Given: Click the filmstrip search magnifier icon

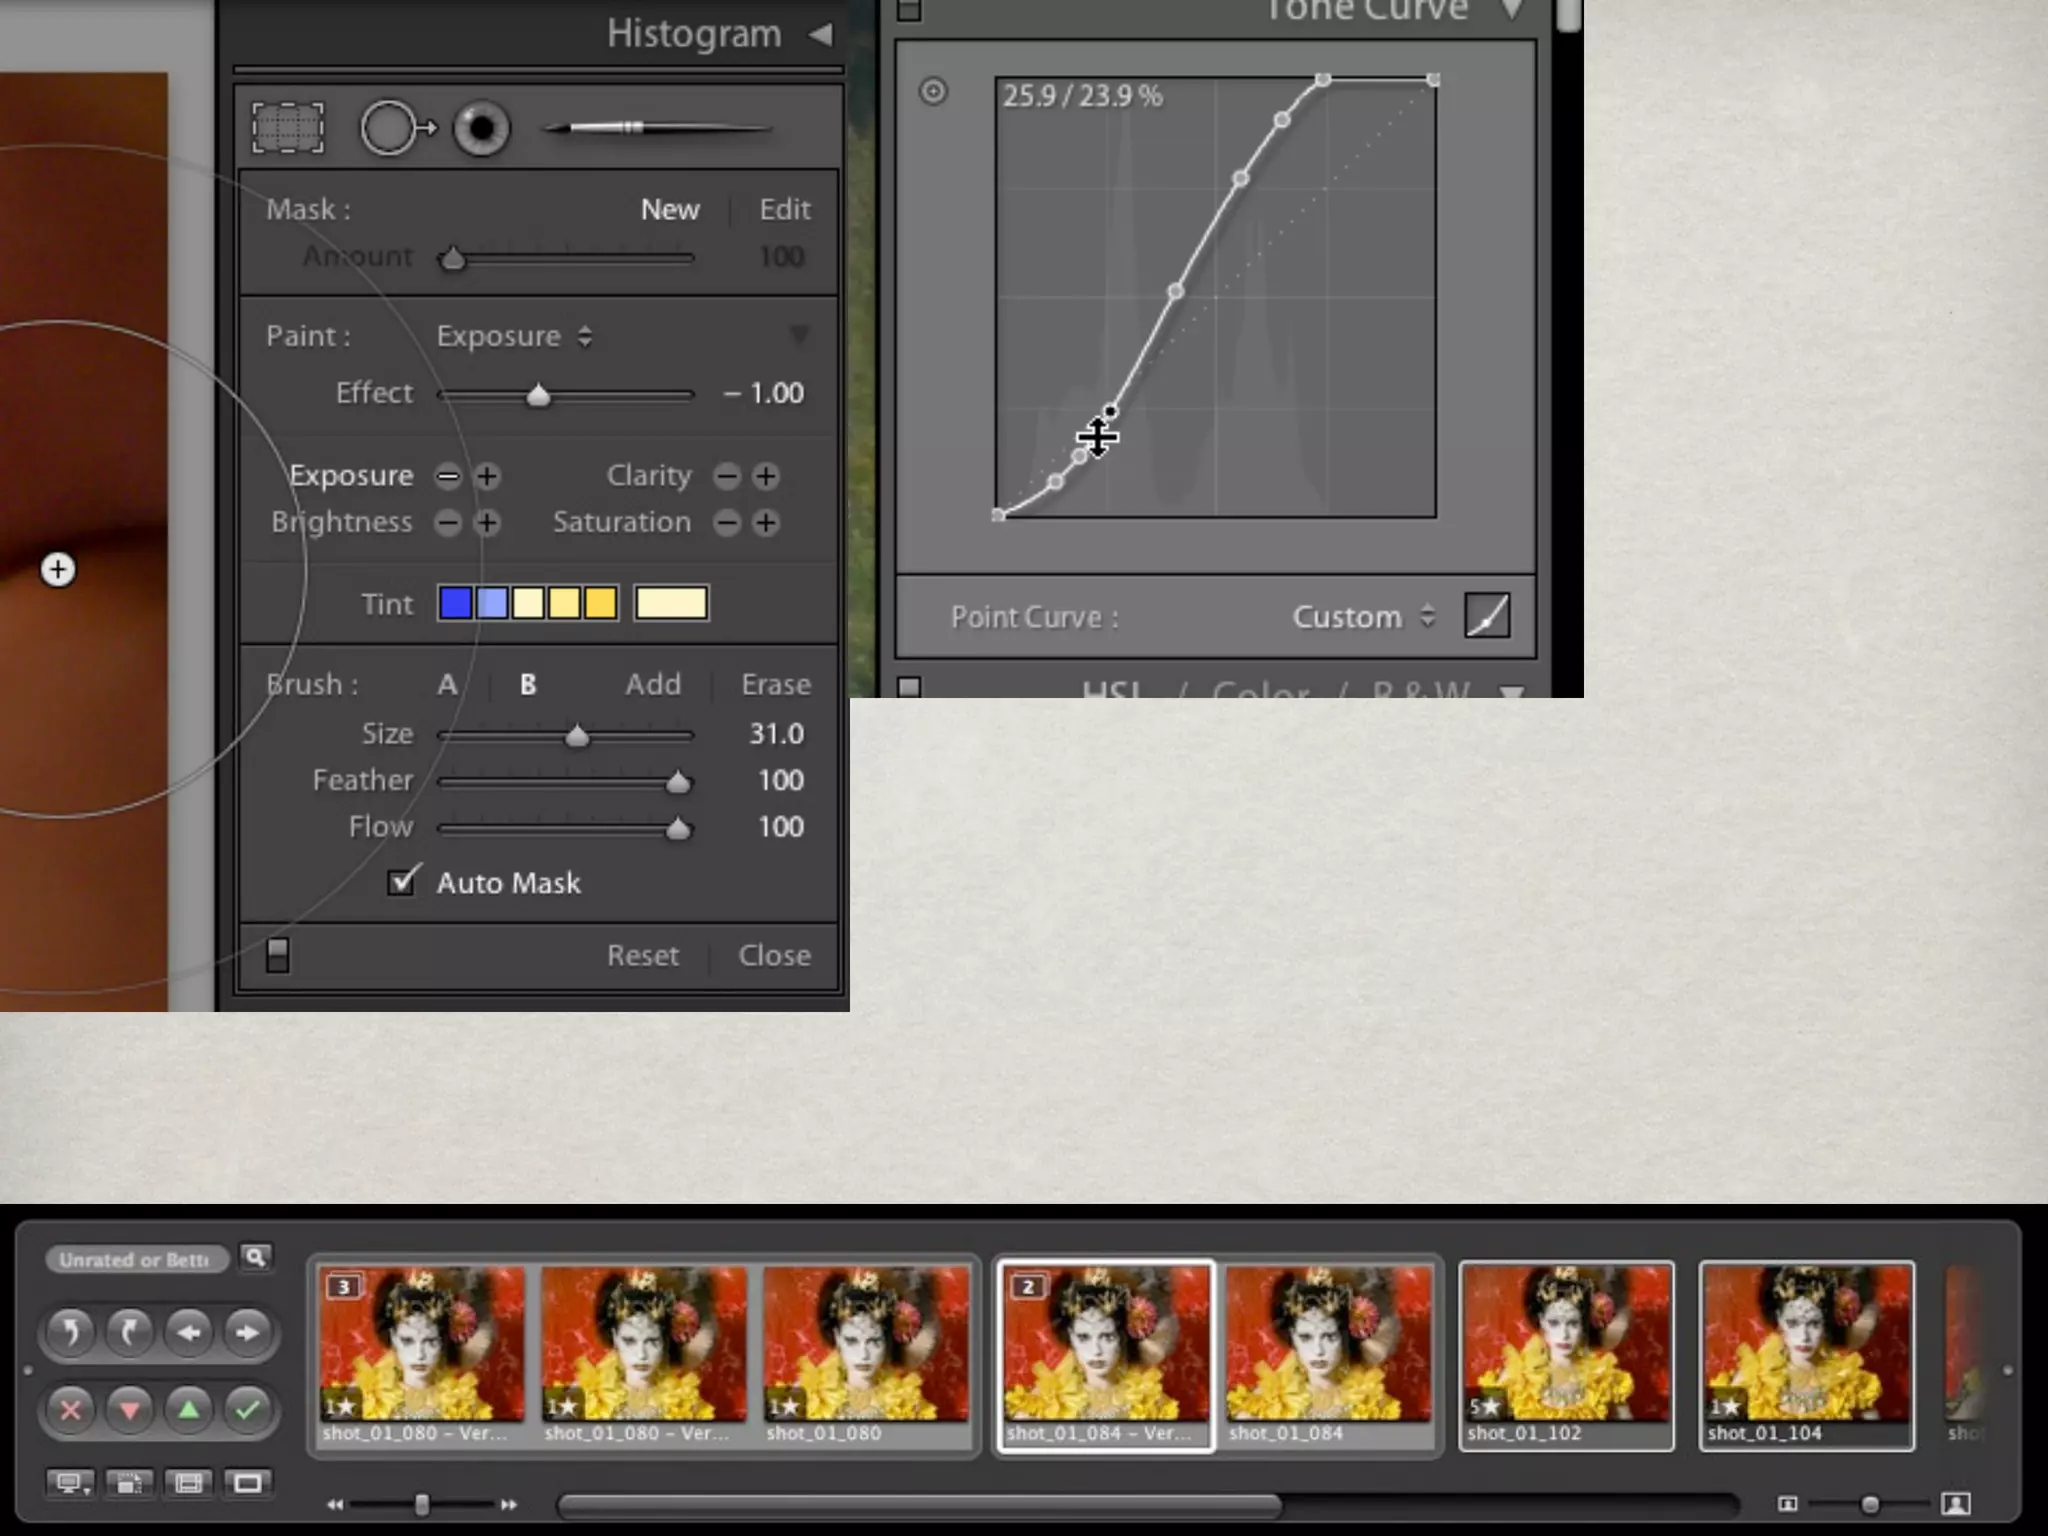Looking at the screenshot, I should click(256, 1258).
